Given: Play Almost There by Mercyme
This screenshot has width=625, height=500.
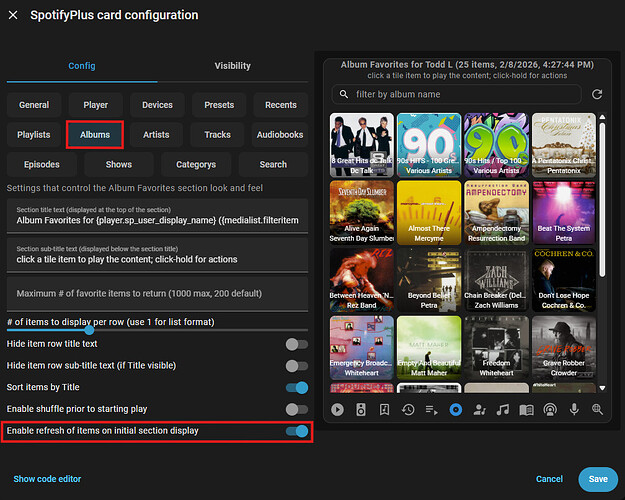Looking at the screenshot, I should [x=429, y=213].
